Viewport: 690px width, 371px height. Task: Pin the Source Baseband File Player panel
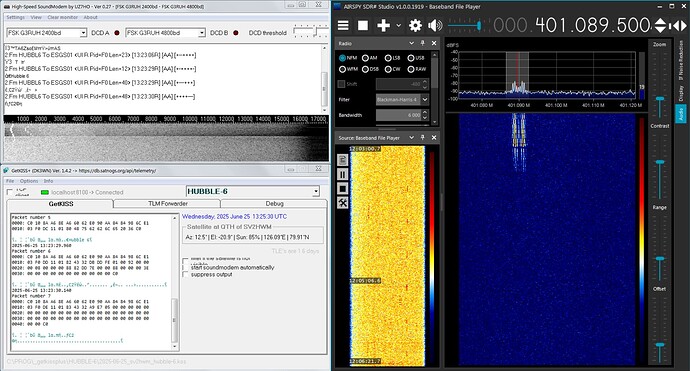422,138
